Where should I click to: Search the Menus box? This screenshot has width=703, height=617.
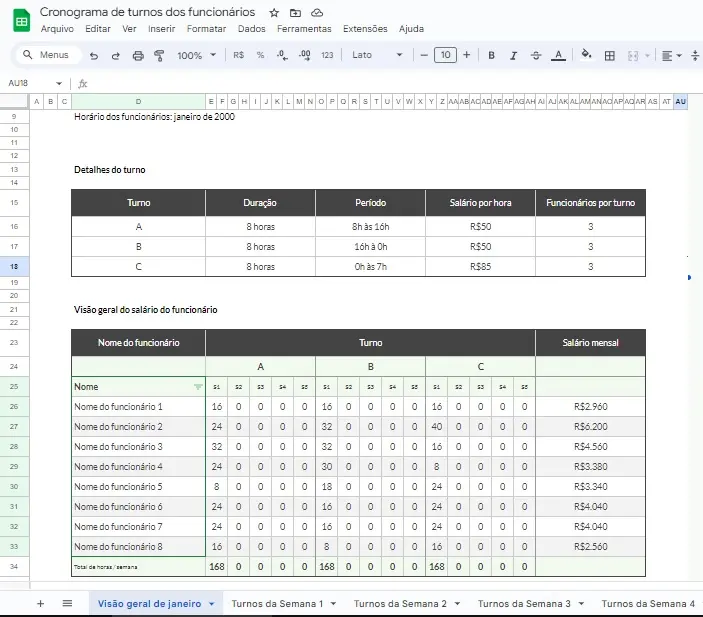tap(49, 55)
